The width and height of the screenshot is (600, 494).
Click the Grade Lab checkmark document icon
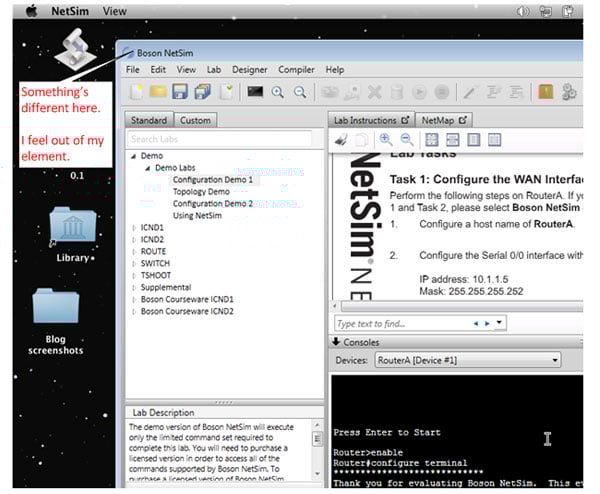pyautogui.click(x=227, y=92)
